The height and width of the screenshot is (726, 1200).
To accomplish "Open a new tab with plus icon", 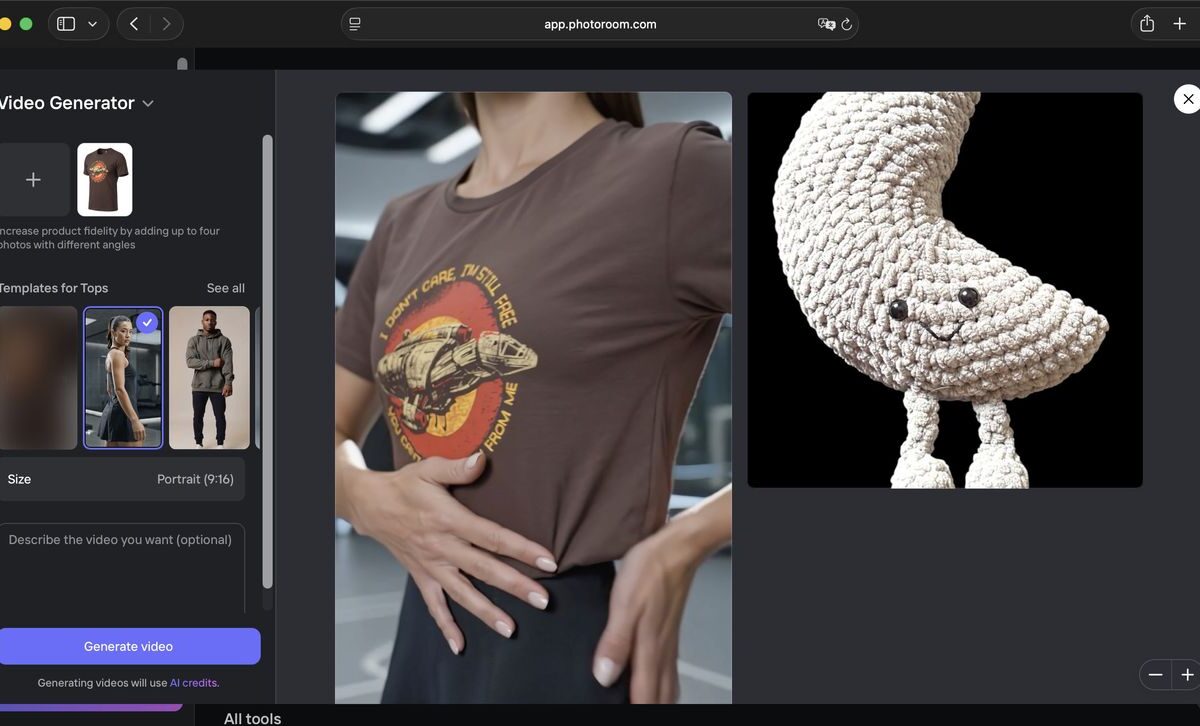I will coord(1179,24).
